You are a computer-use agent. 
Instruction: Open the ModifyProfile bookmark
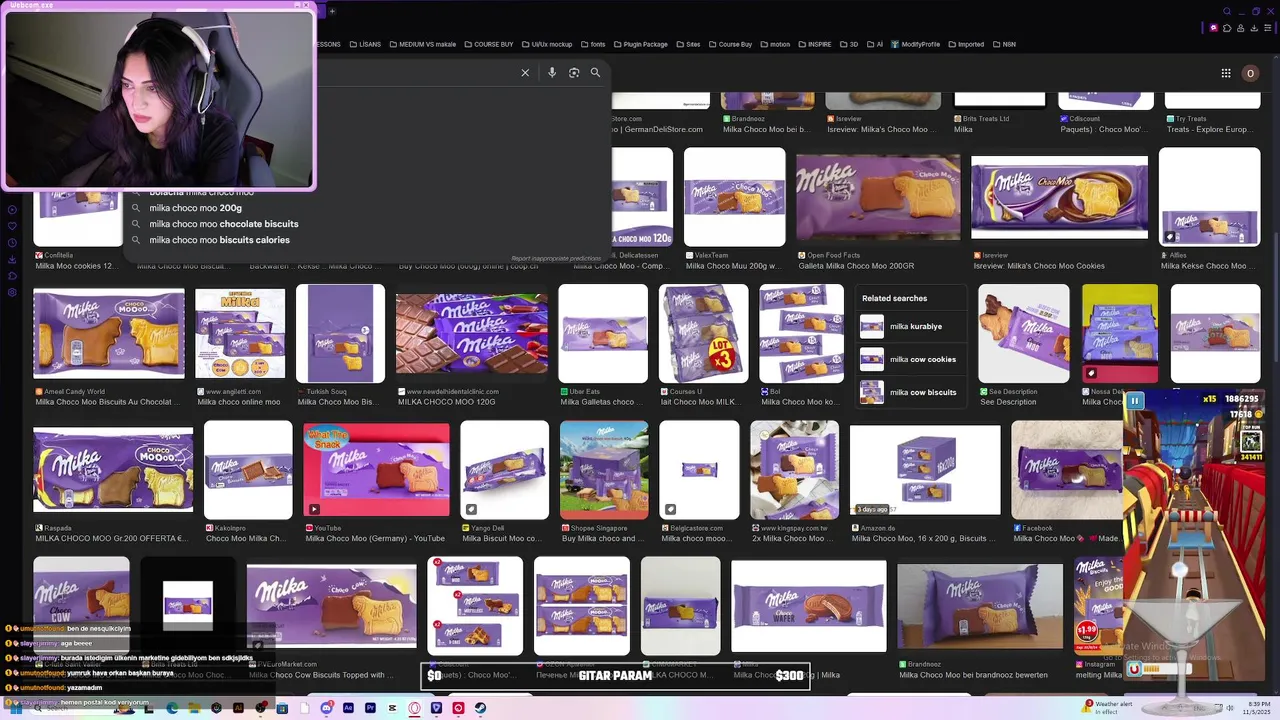[915, 44]
